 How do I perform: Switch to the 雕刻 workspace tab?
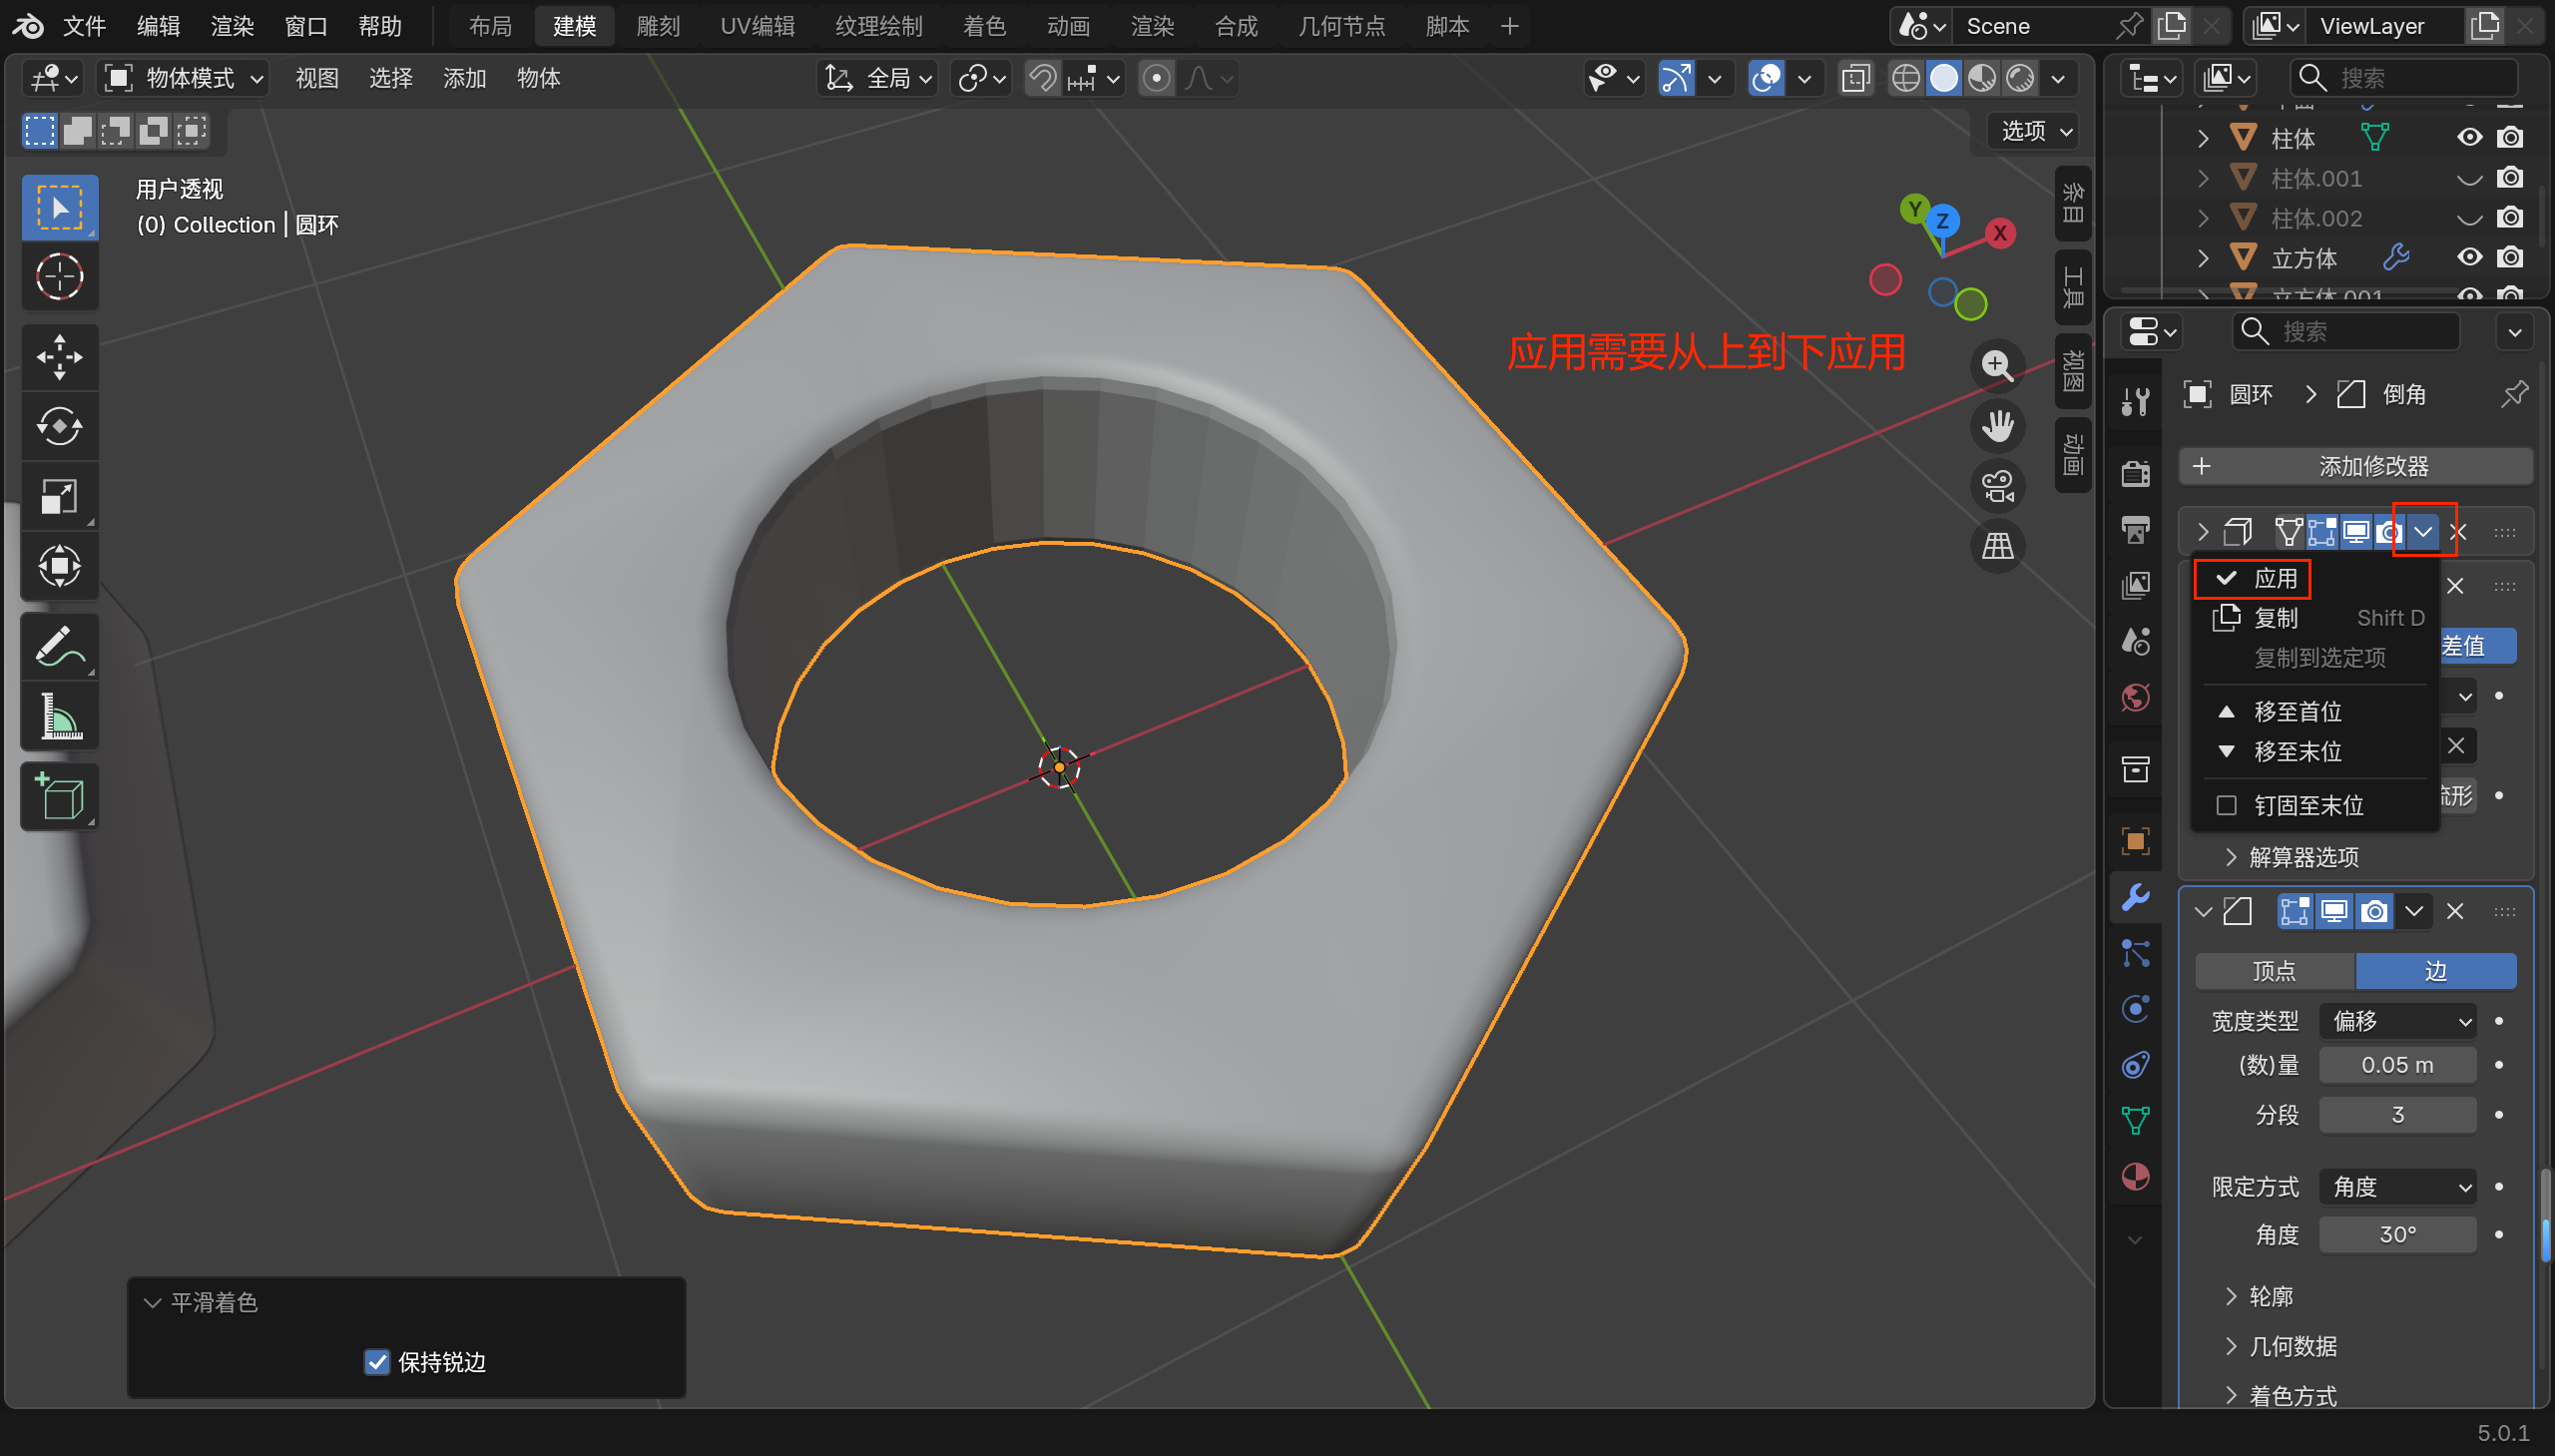pos(658,26)
